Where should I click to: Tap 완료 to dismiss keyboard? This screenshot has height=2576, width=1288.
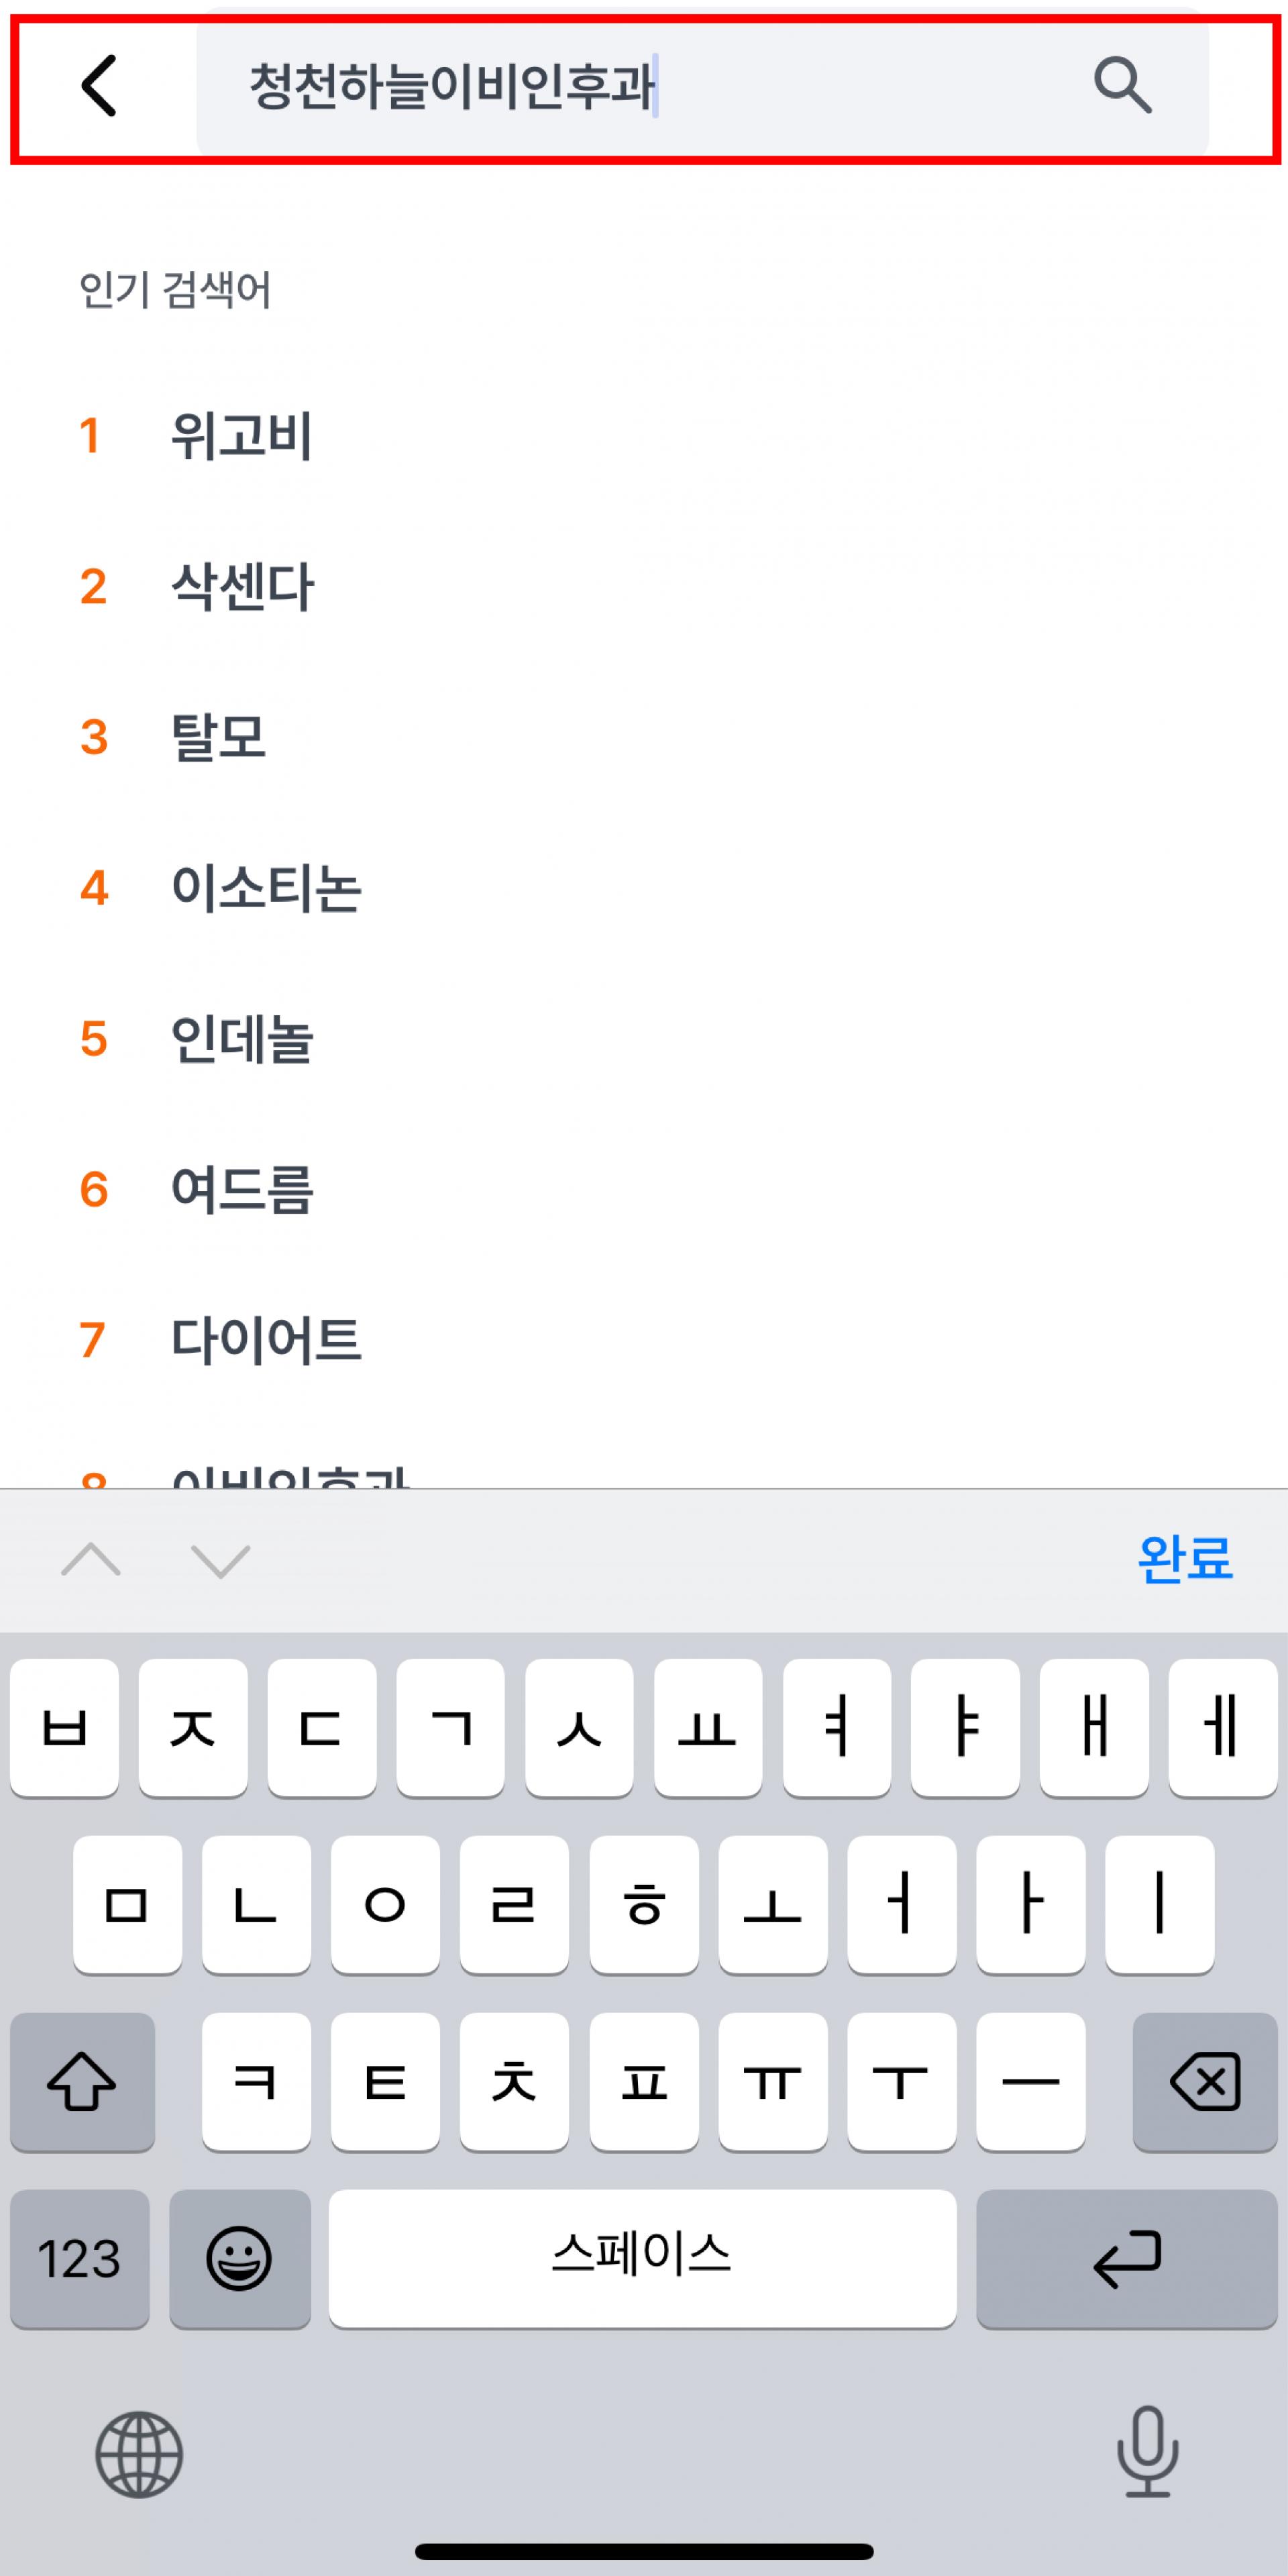point(1185,1558)
